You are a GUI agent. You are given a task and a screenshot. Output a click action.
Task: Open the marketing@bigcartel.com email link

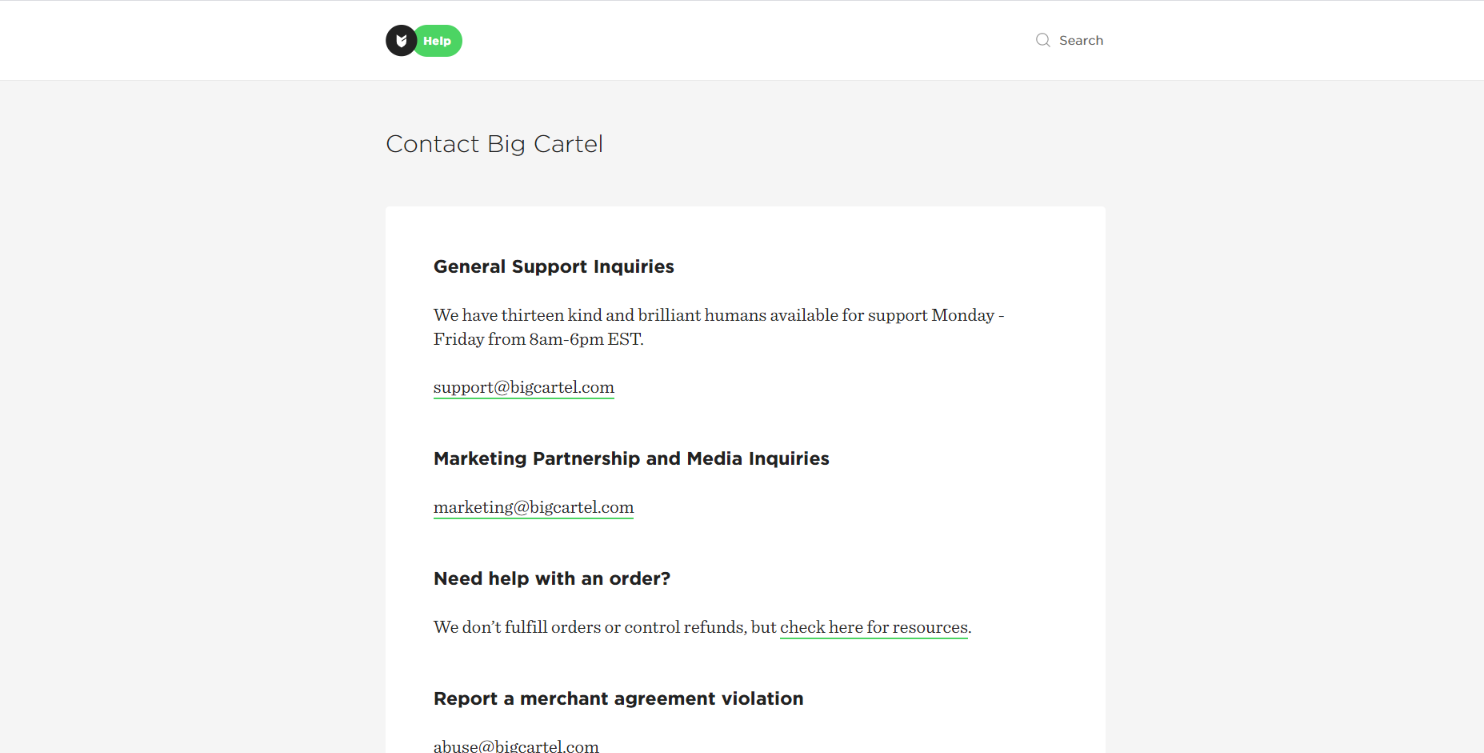(x=533, y=507)
